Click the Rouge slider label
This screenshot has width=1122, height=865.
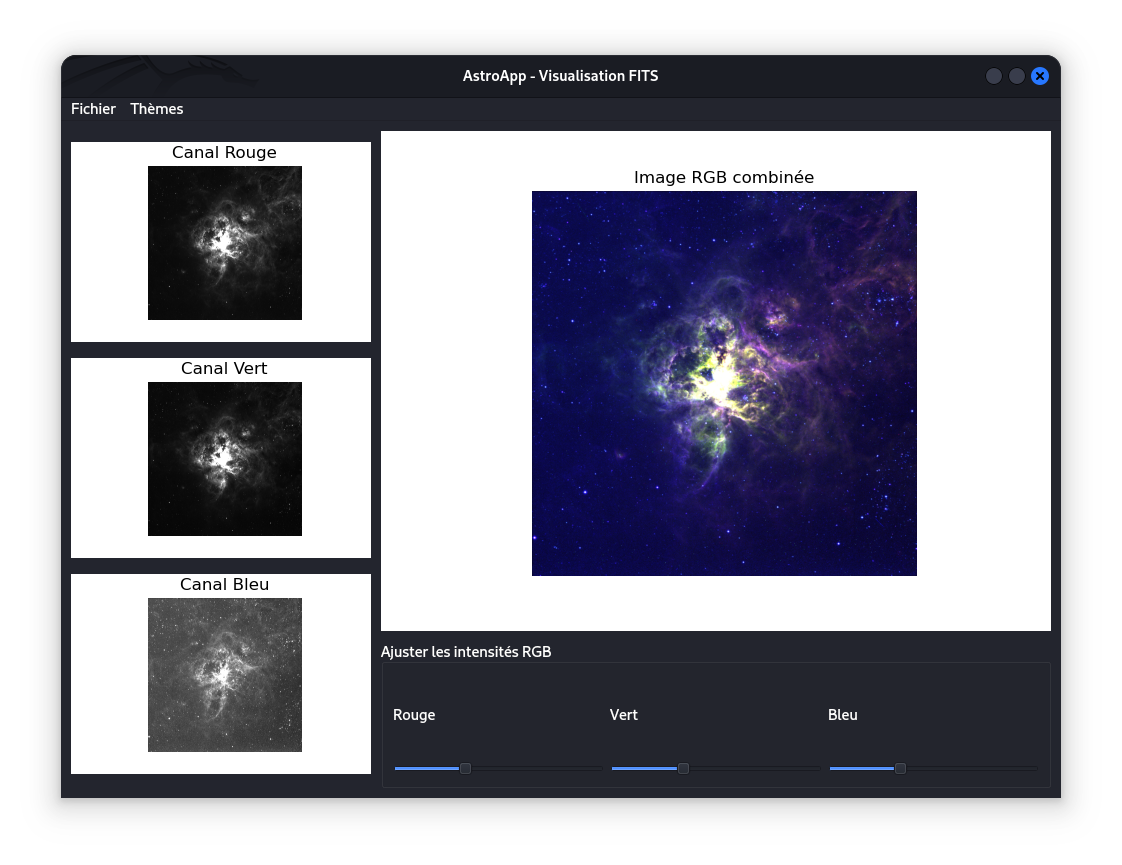coord(413,715)
